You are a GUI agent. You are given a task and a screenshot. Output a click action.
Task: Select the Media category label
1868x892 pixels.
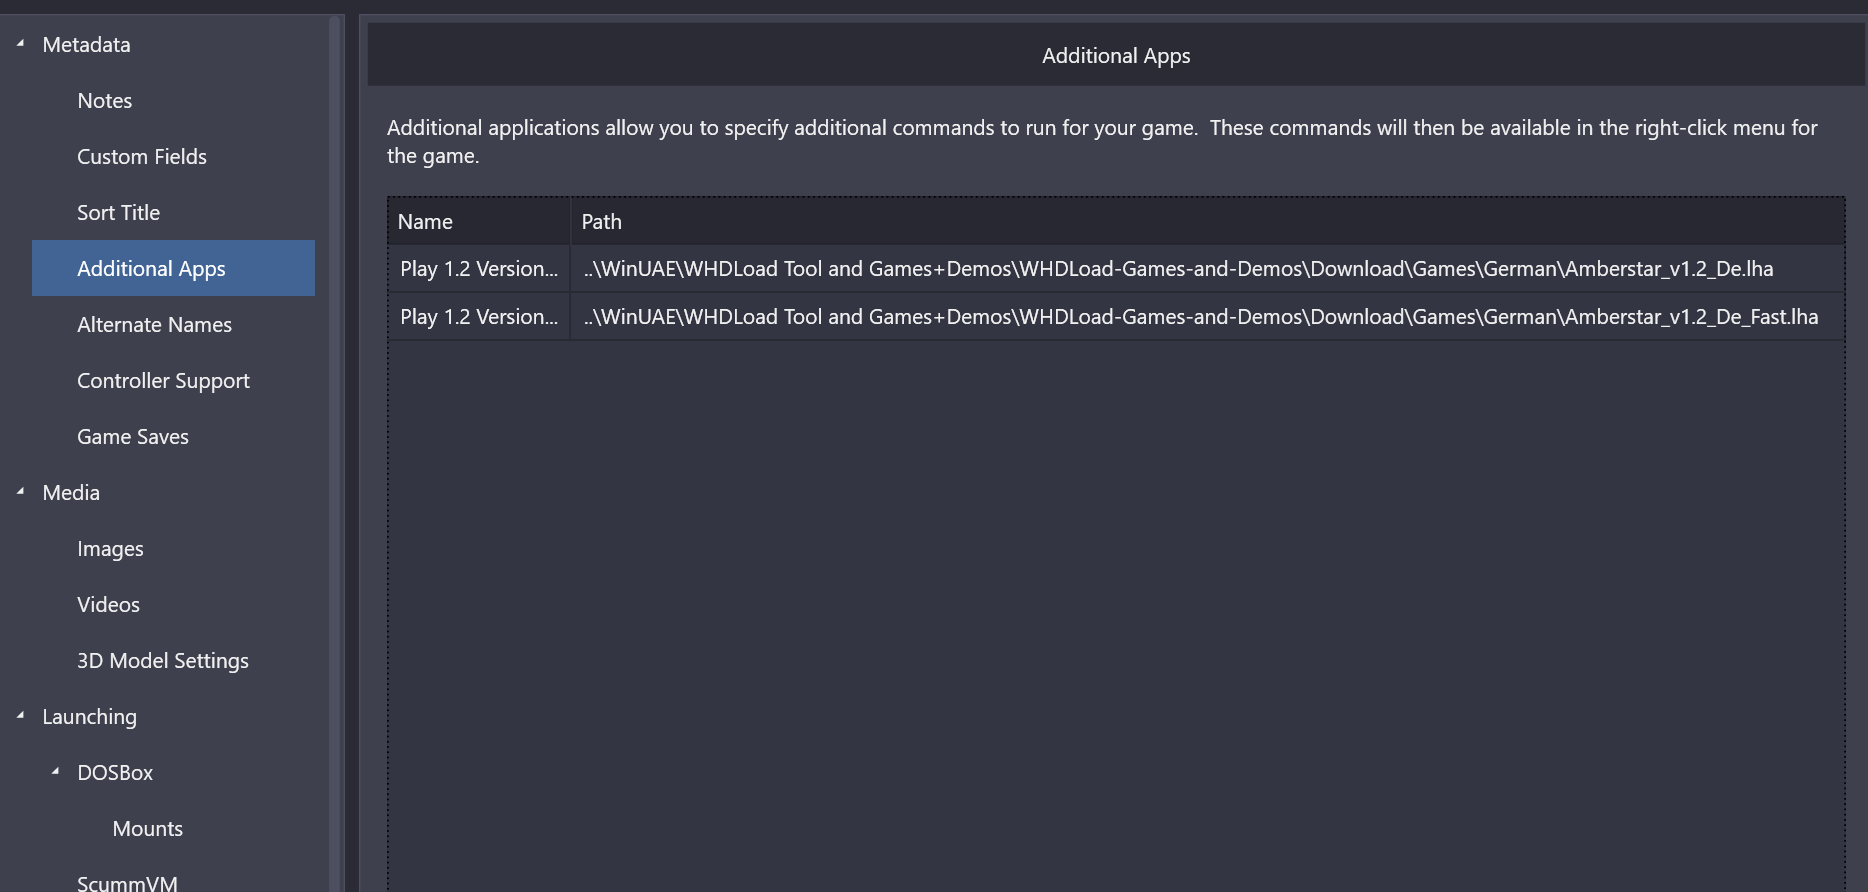[x=71, y=492]
